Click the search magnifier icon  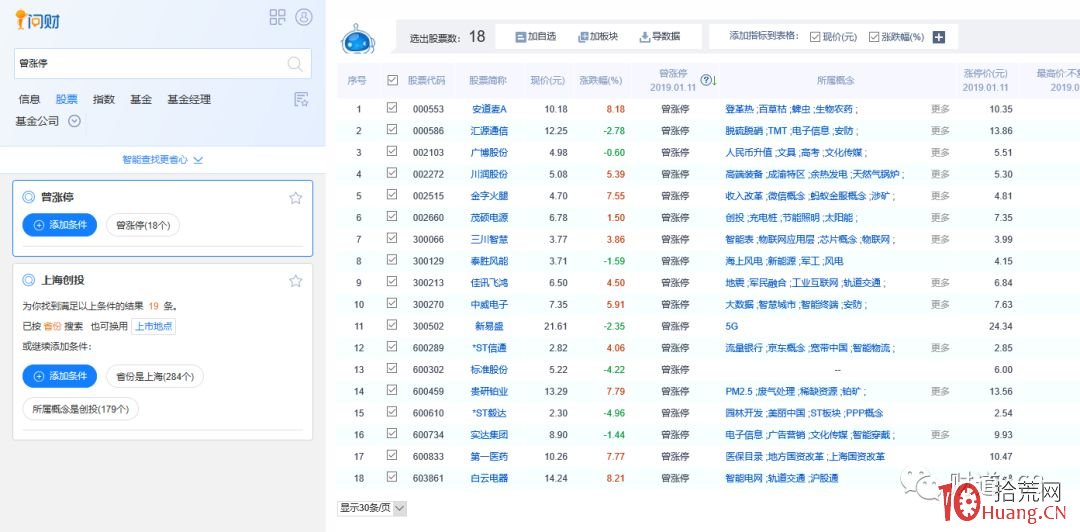[295, 64]
